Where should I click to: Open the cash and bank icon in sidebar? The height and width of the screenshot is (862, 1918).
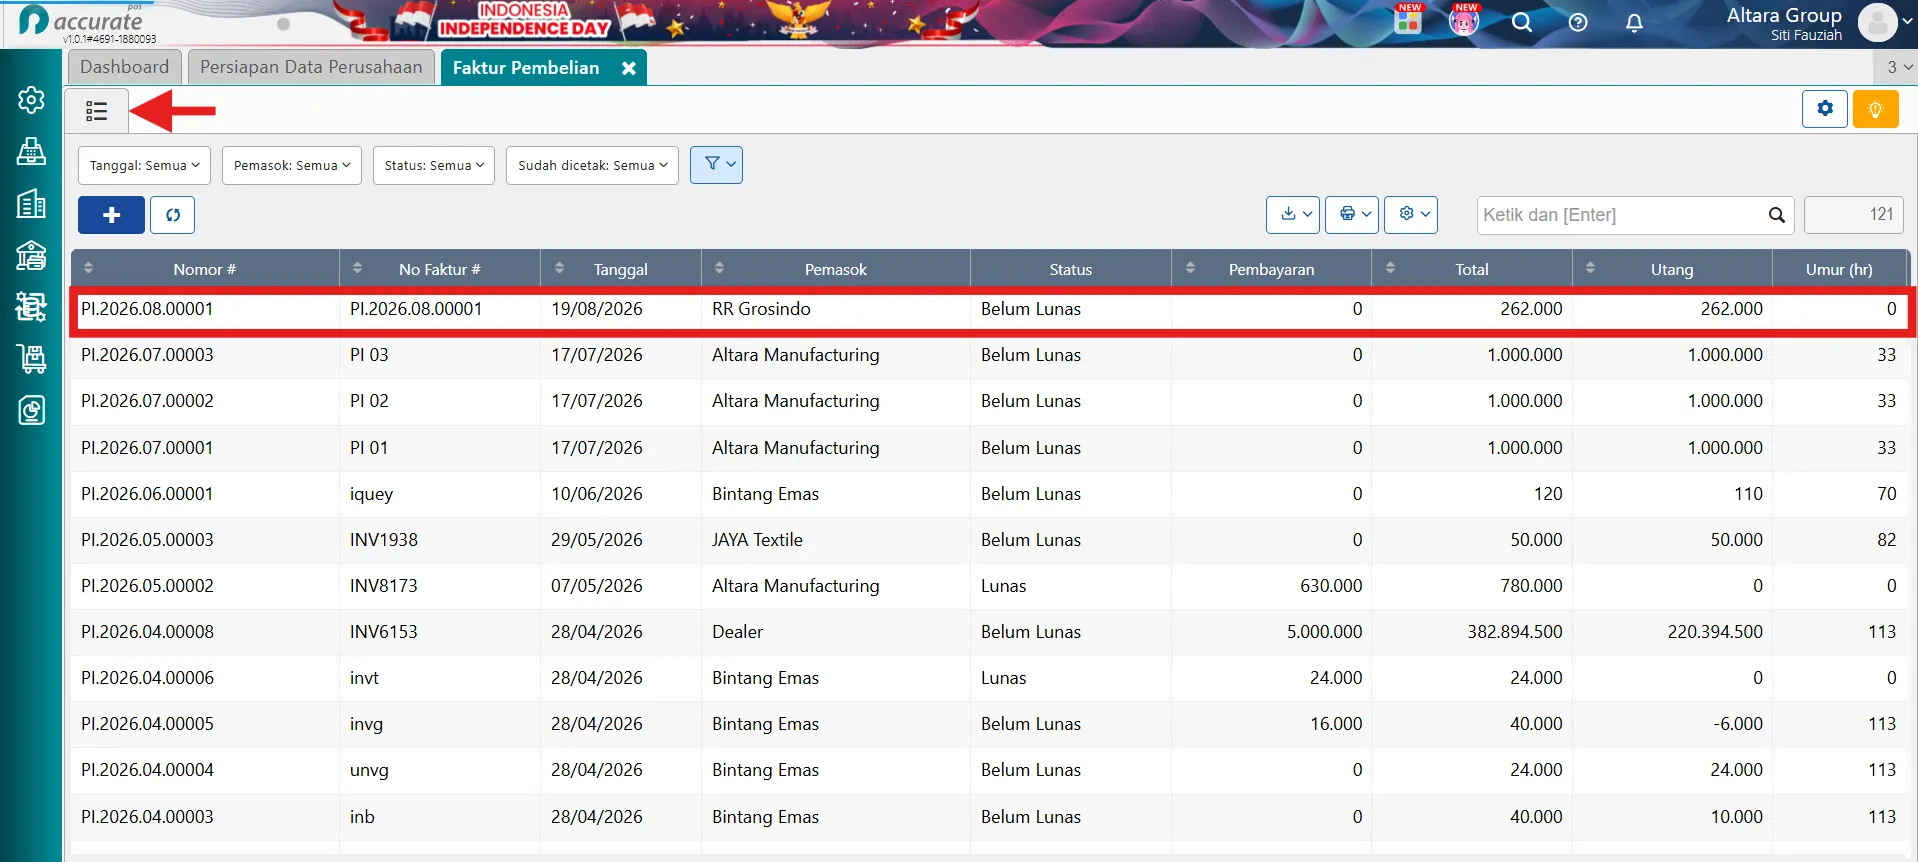[31, 256]
